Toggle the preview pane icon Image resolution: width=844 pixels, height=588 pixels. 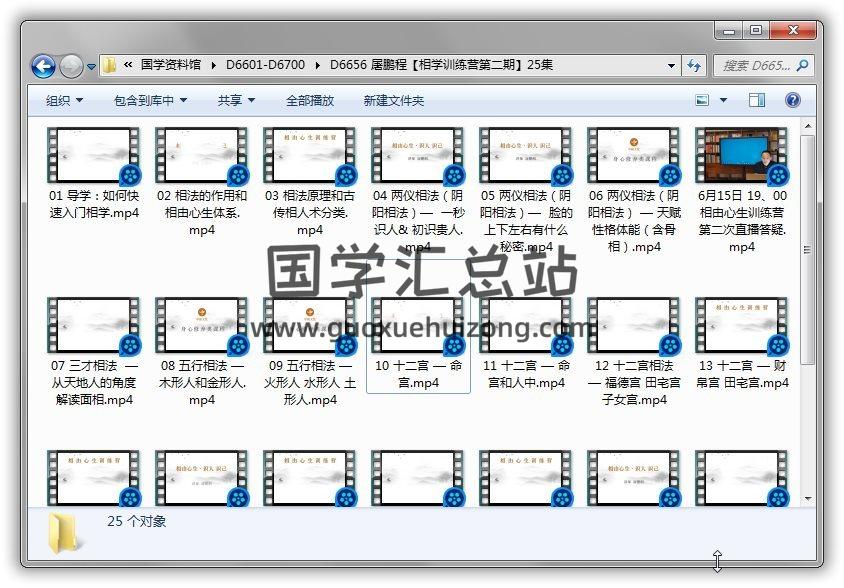click(757, 100)
